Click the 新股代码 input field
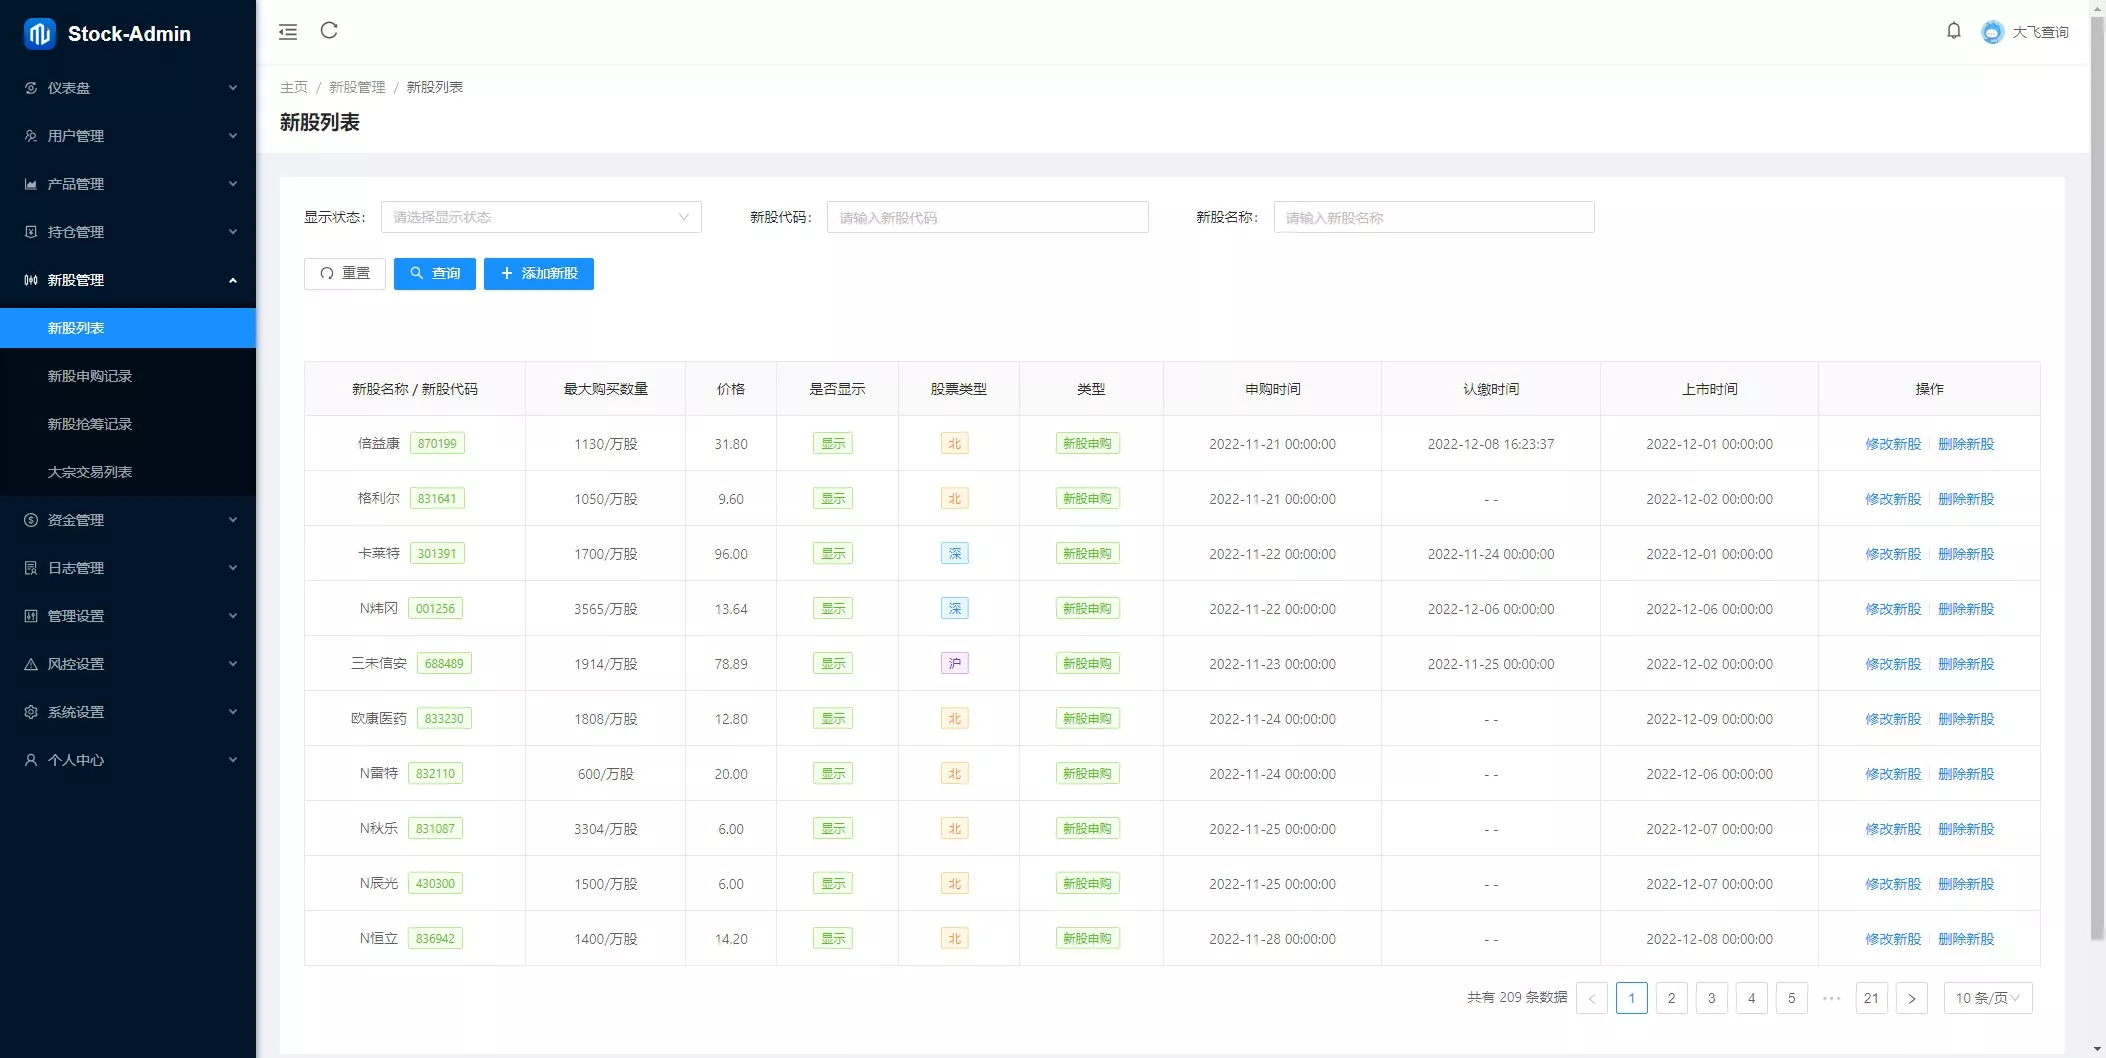Viewport: 2106px width, 1058px height. click(x=987, y=217)
